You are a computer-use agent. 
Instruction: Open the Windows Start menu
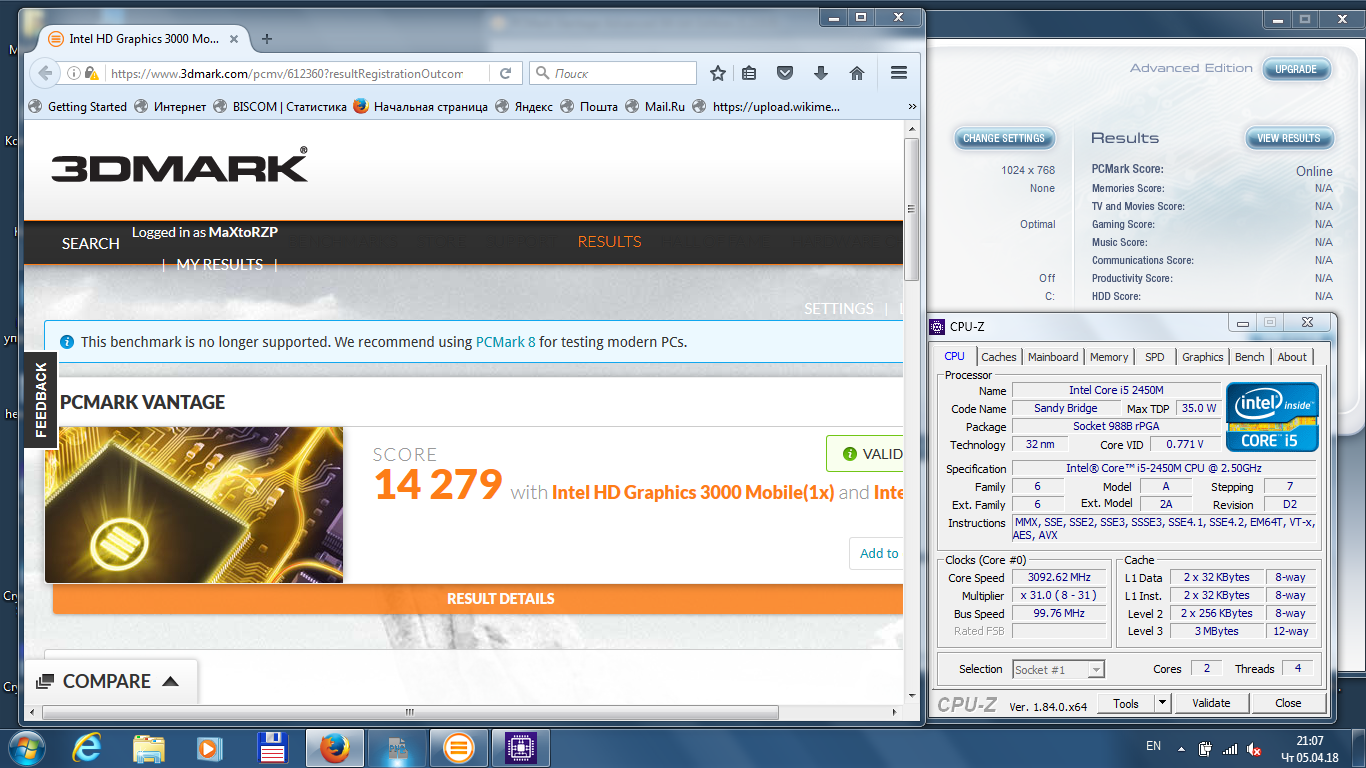pyautogui.click(x=26, y=747)
